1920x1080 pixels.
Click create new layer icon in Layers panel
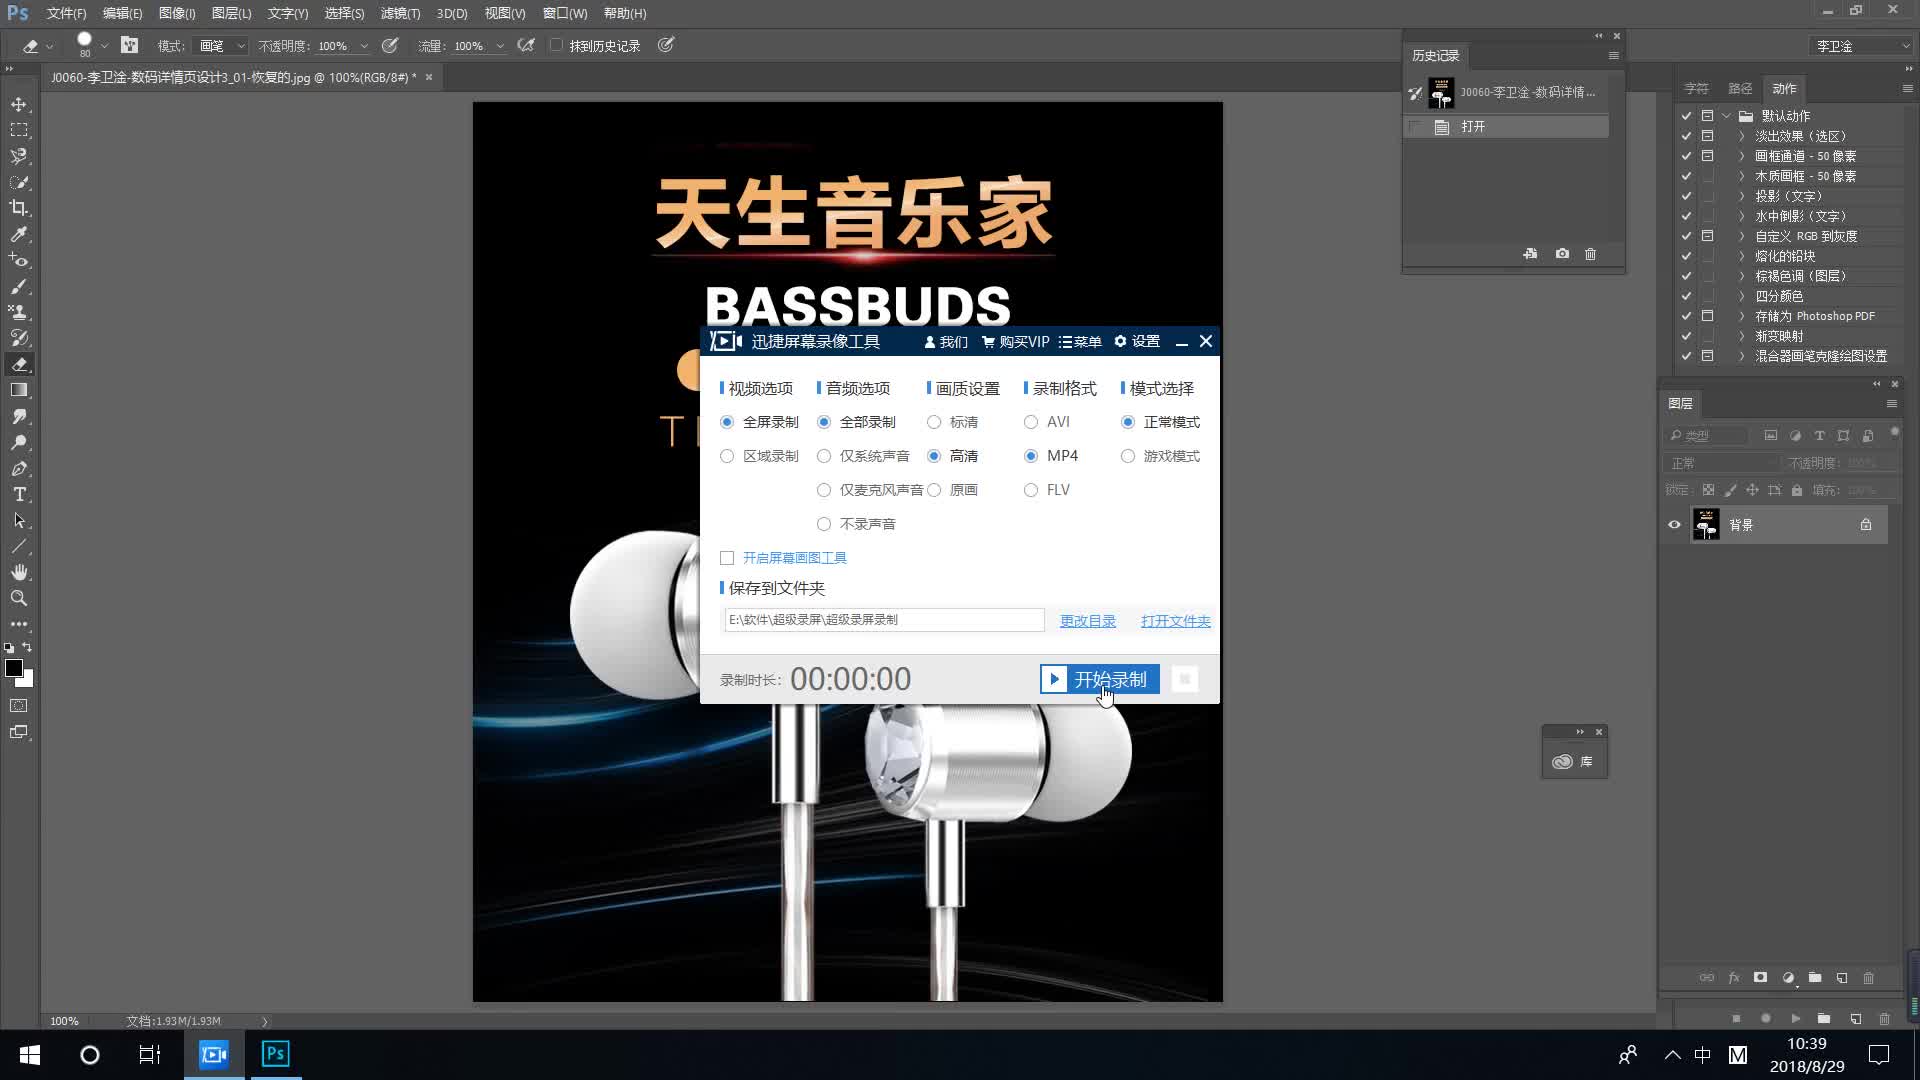[x=1842, y=977]
